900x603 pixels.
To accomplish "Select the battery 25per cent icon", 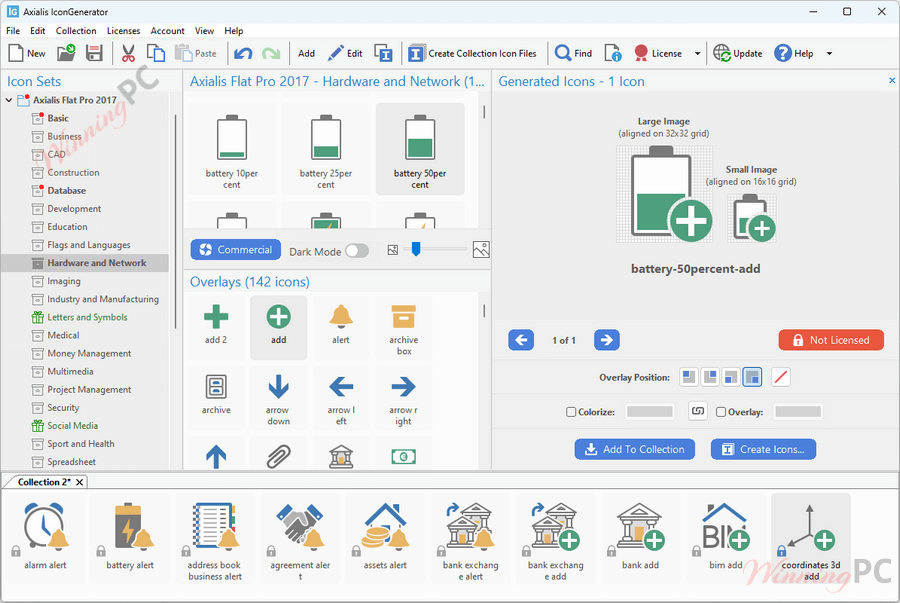I will (325, 150).
